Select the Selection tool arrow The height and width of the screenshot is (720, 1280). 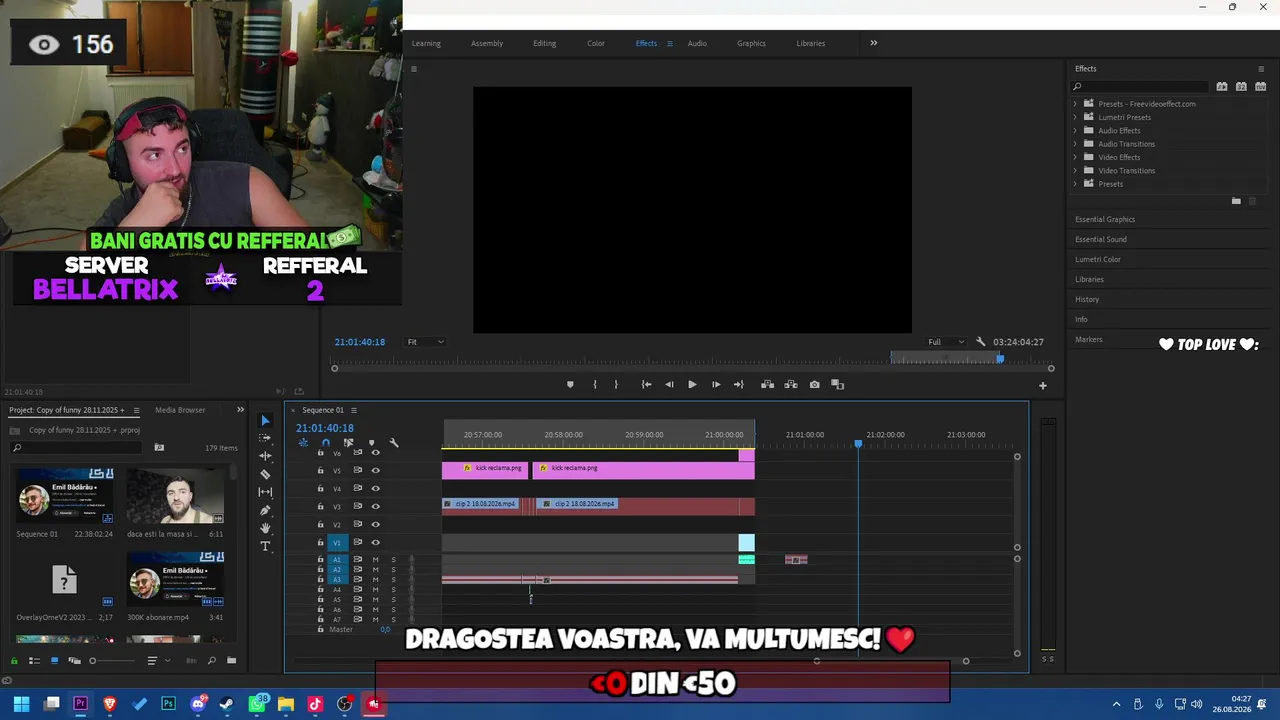click(x=265, y=421)
